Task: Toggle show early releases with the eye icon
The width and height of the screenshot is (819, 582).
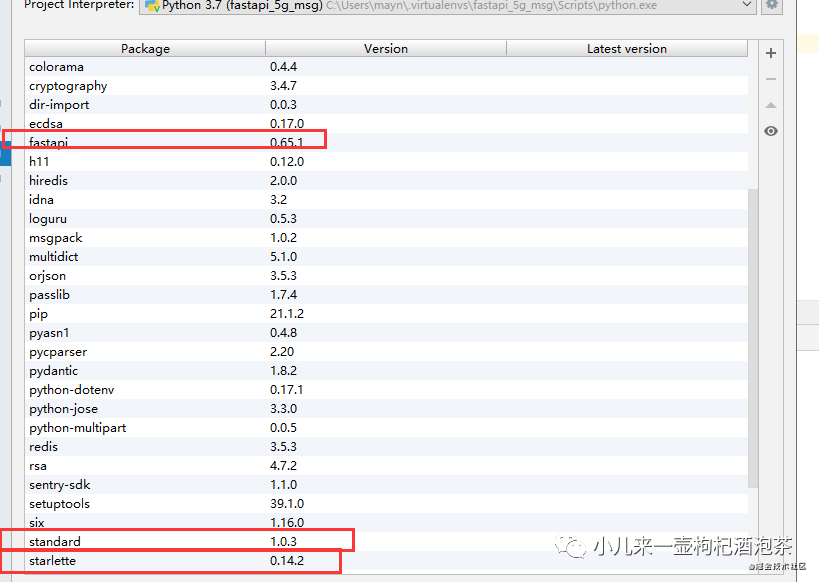Action: 771,130
